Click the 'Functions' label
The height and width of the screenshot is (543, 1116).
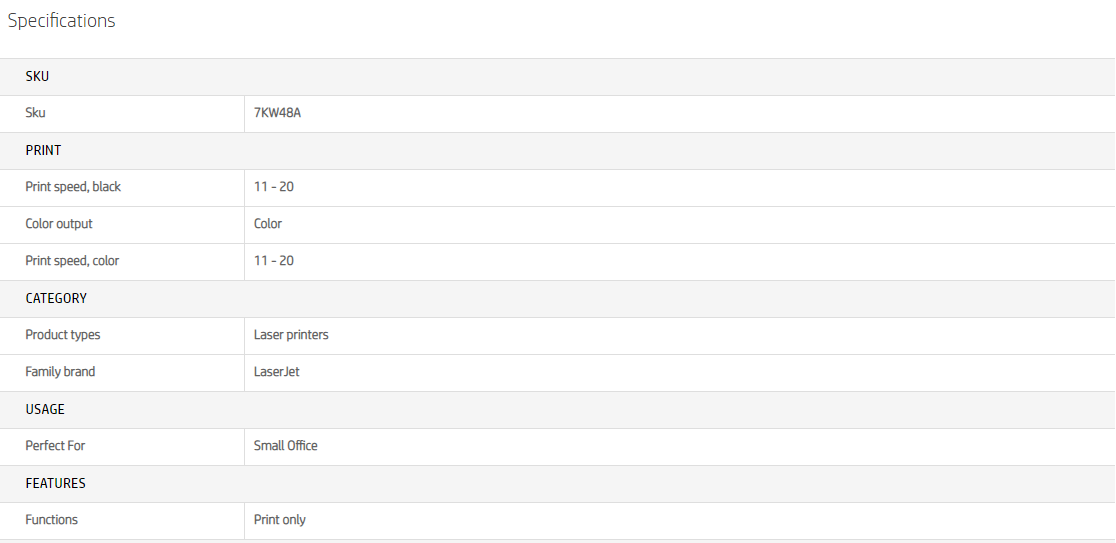[x=51, y=520]
